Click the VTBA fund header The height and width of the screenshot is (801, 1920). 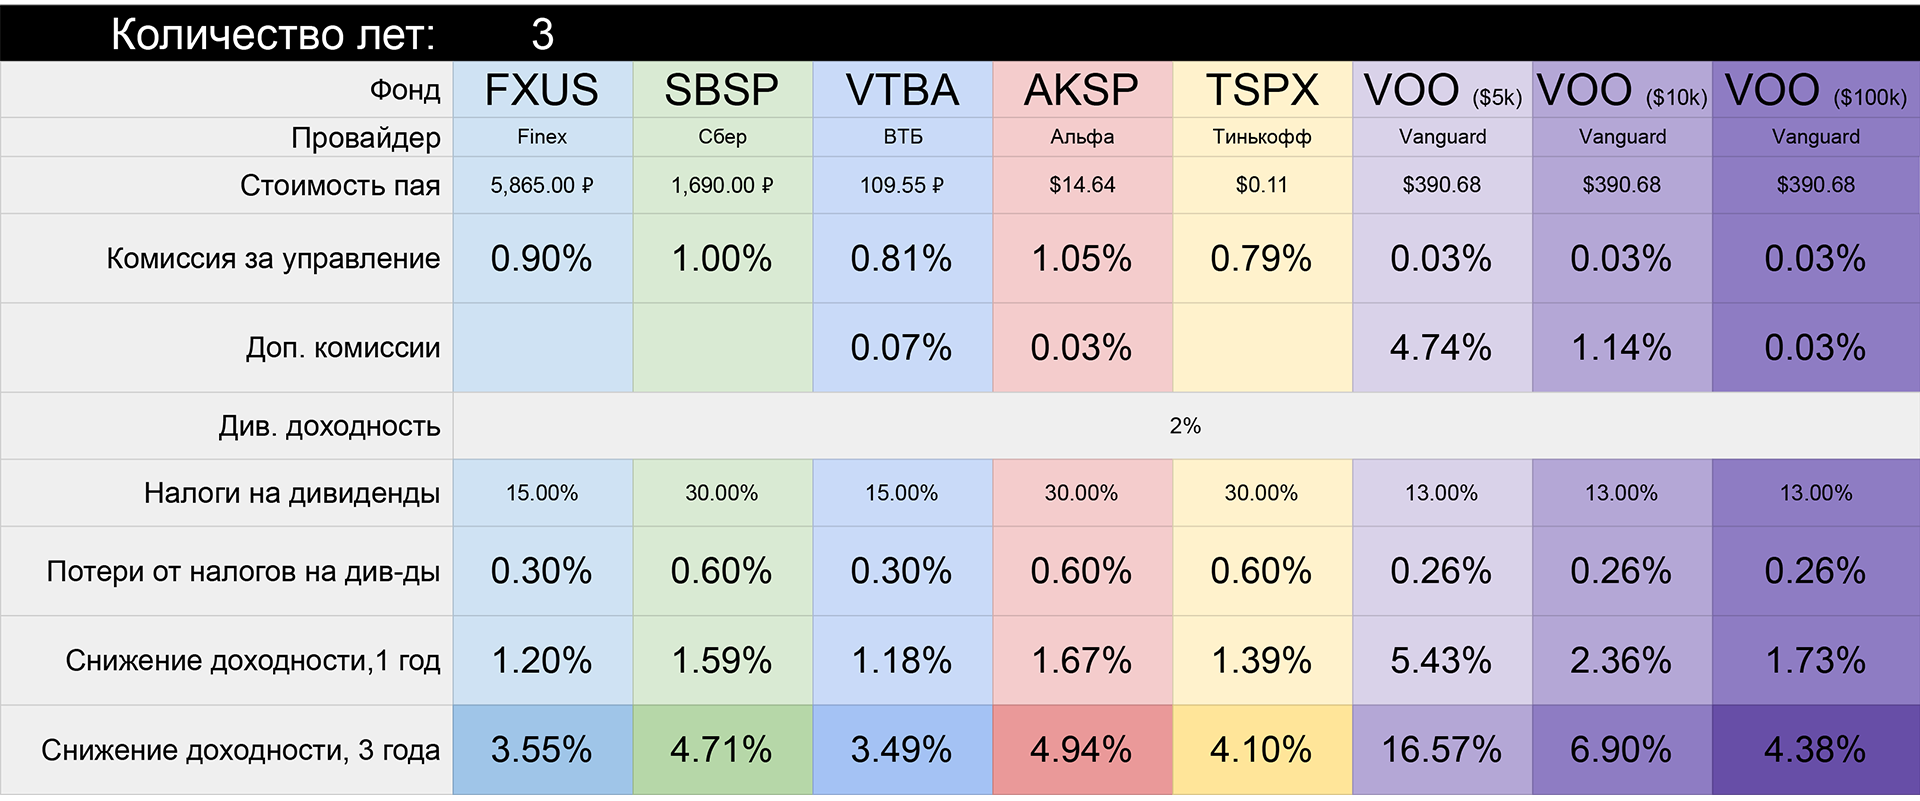pos(902,90)
